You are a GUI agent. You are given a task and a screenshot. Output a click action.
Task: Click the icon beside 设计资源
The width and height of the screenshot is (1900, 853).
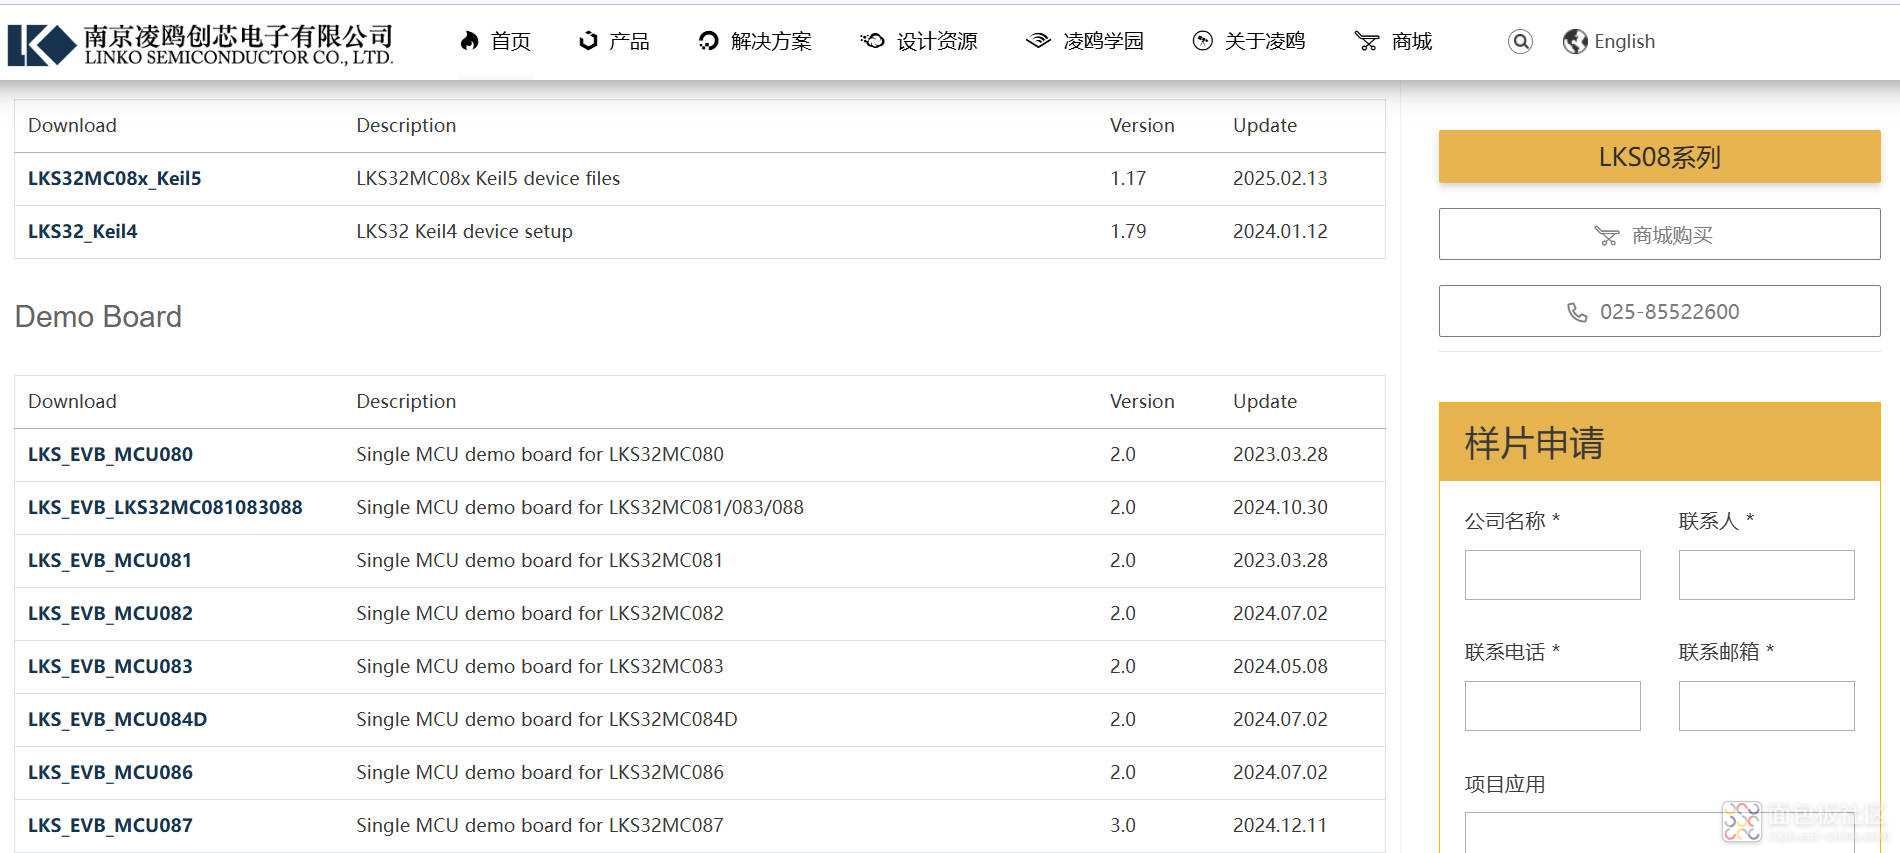[x=872, y=41]
